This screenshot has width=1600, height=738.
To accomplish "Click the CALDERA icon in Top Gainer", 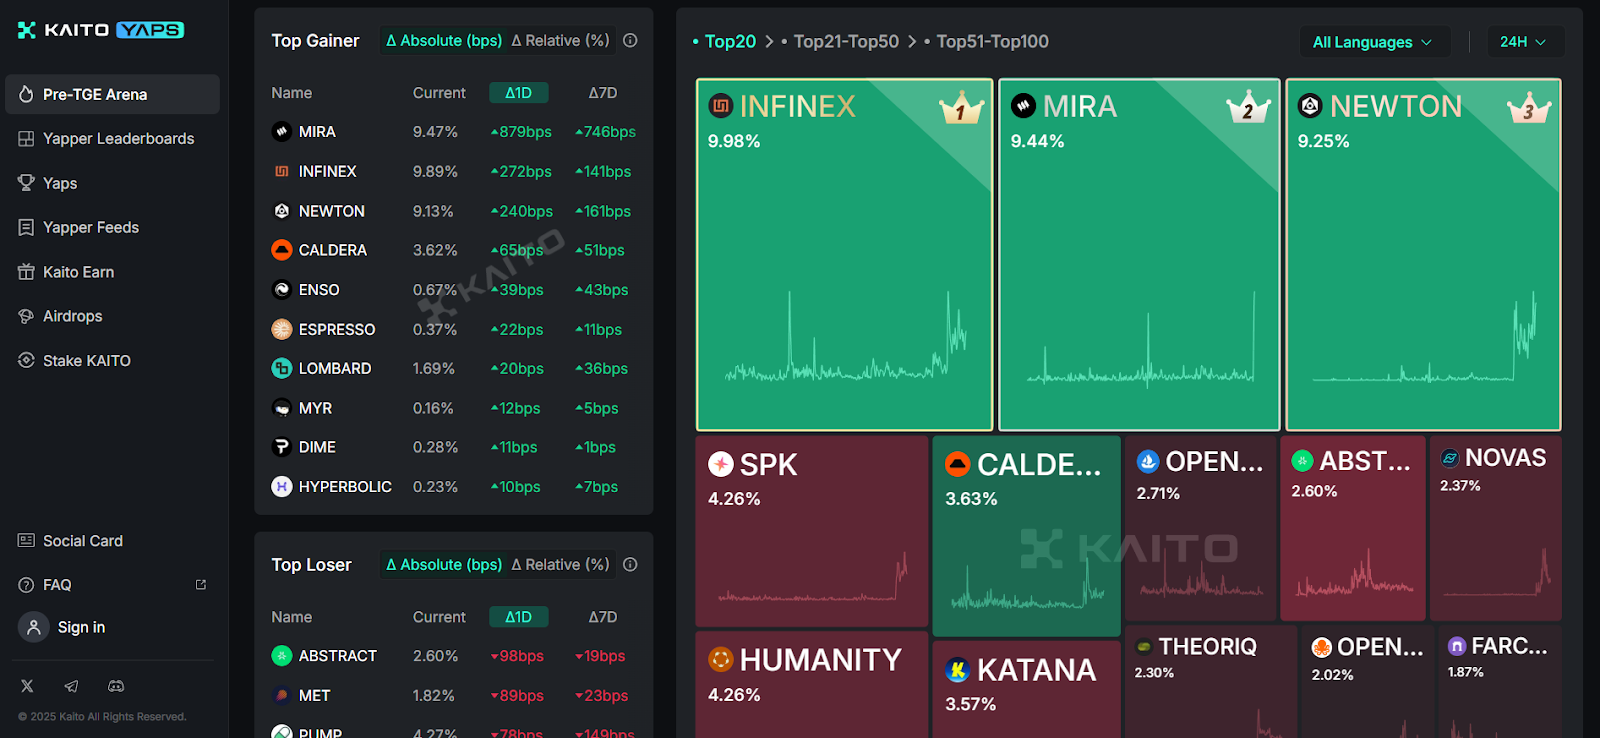I will pos(282,250).
